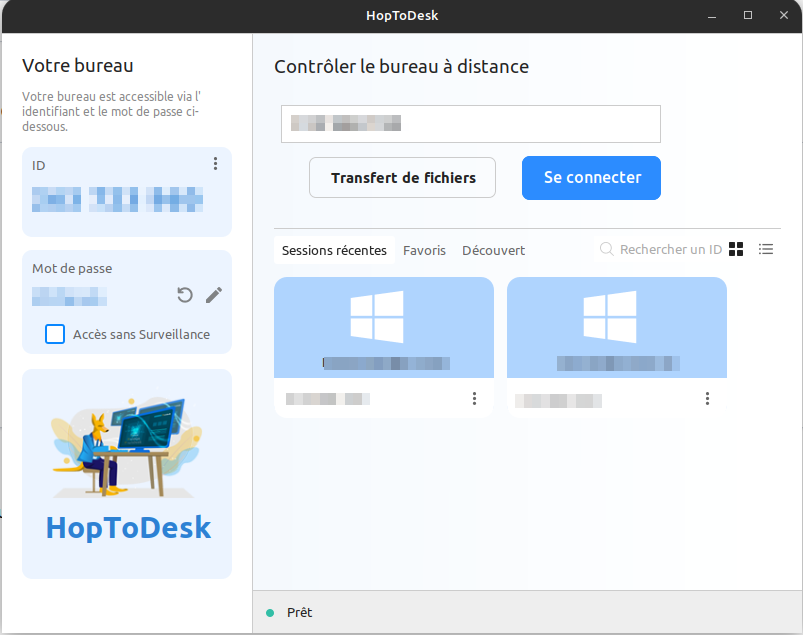
Task: Click the pencil icon to edit password
Action: (x=214, y=295)
